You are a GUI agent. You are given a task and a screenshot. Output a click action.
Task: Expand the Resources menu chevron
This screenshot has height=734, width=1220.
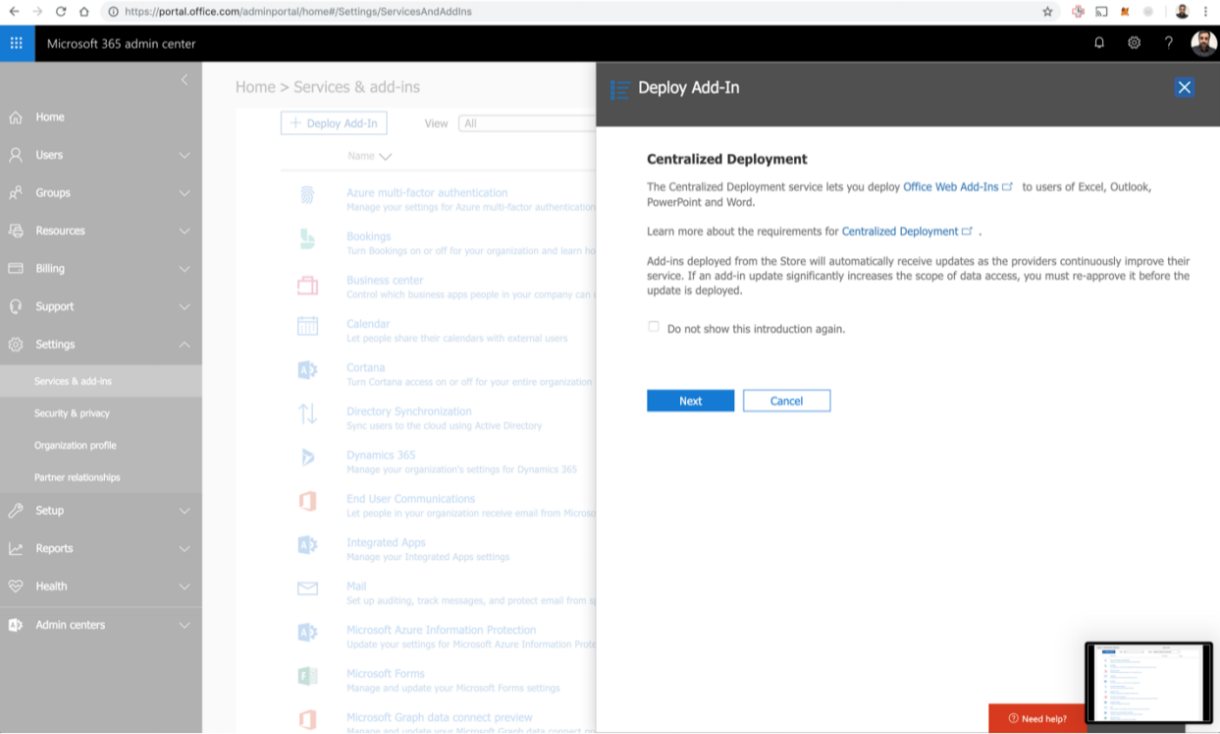click(x=184, y=231)
